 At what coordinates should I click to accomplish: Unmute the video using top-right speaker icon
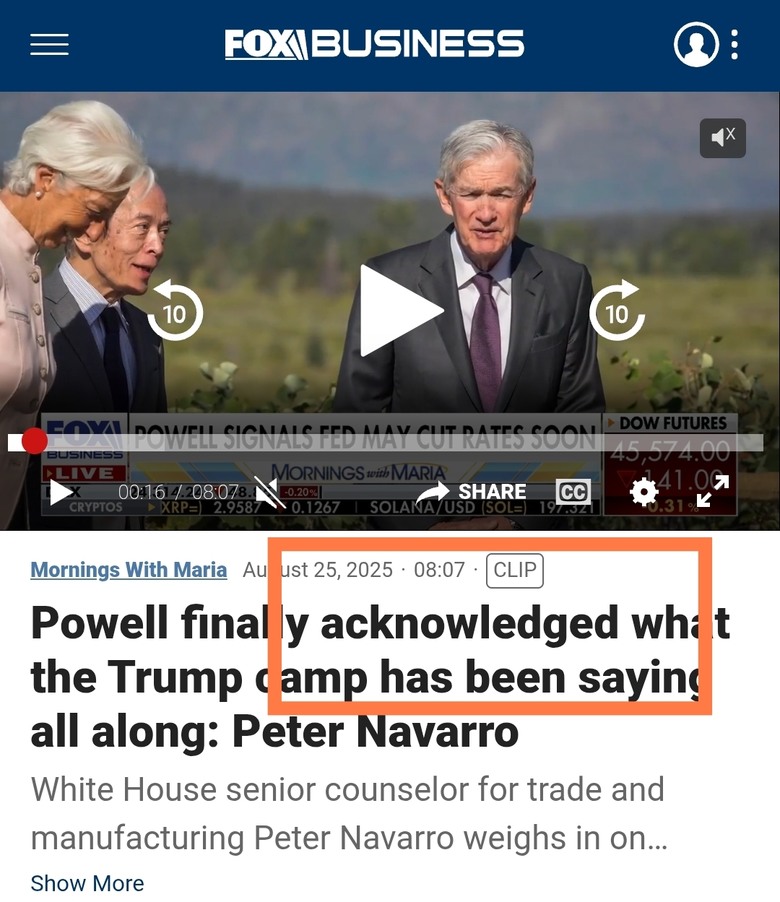tap(722, 138)
